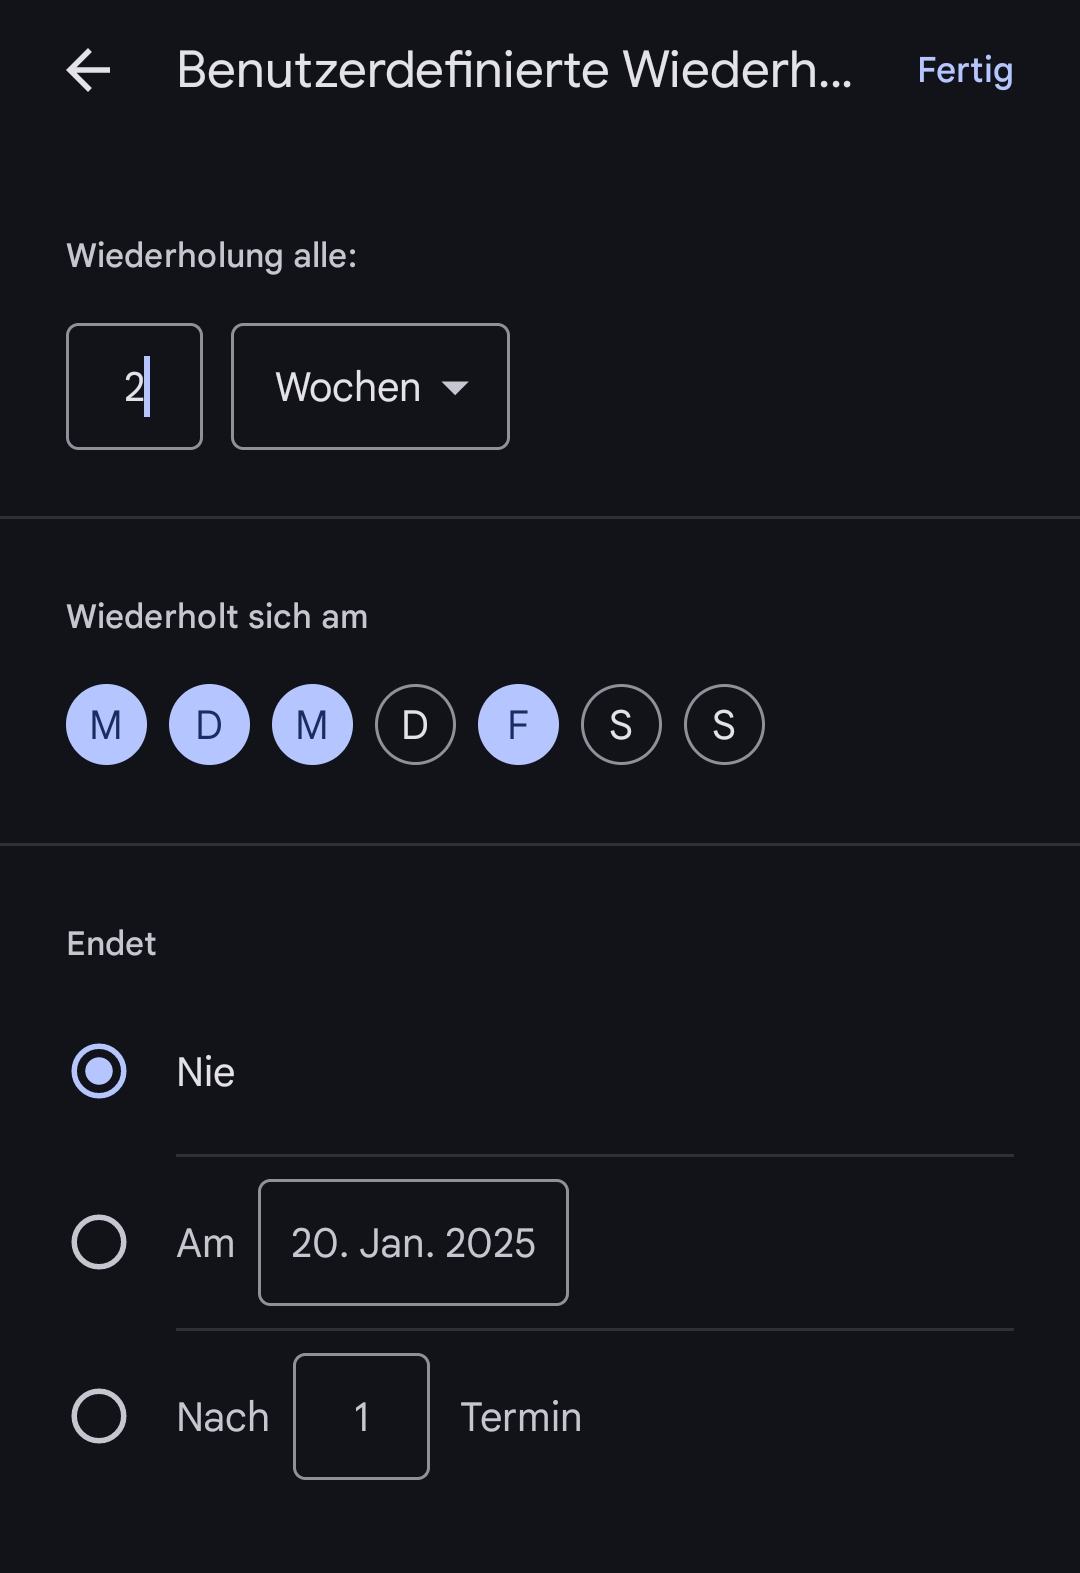Screen dimensions: 1080x1573
Task: Tap the Nie option label
Action: click(x=206, y=1072)
